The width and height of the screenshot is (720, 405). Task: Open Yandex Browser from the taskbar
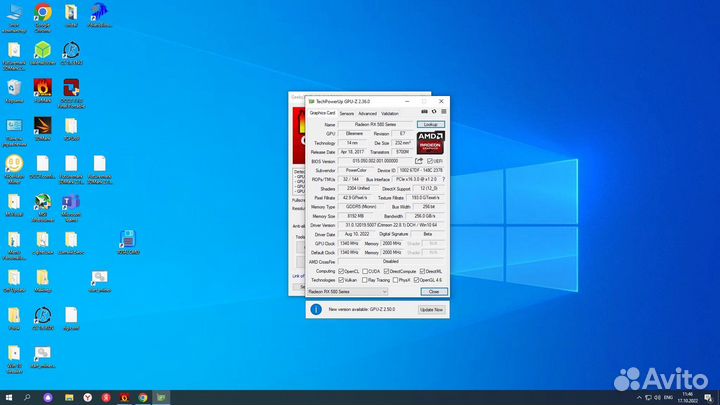88,398
